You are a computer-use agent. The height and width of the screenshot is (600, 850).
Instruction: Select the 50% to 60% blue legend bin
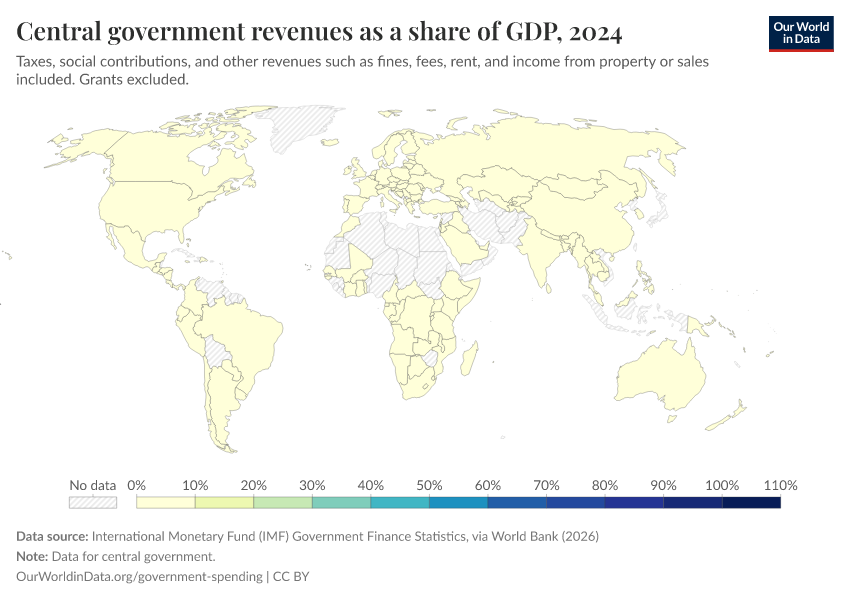458,502
